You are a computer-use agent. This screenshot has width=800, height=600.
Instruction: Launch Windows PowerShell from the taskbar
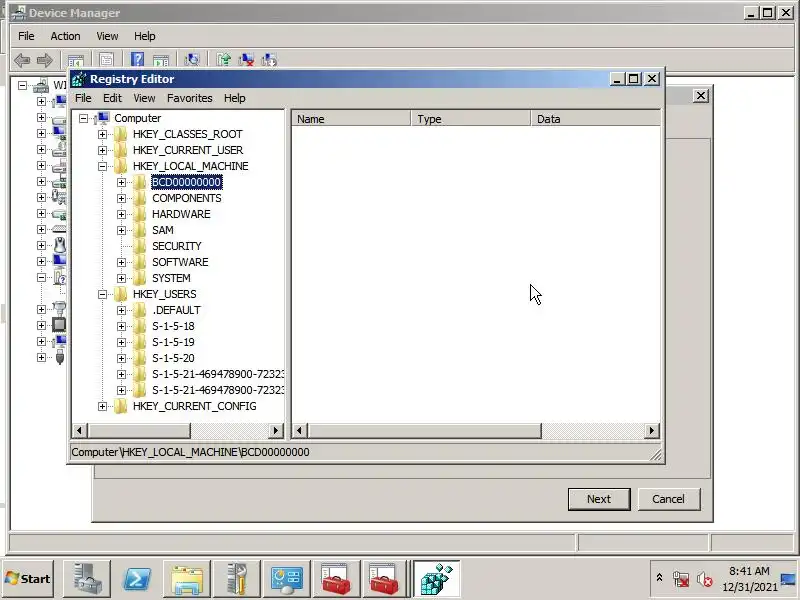pos(137,579)
